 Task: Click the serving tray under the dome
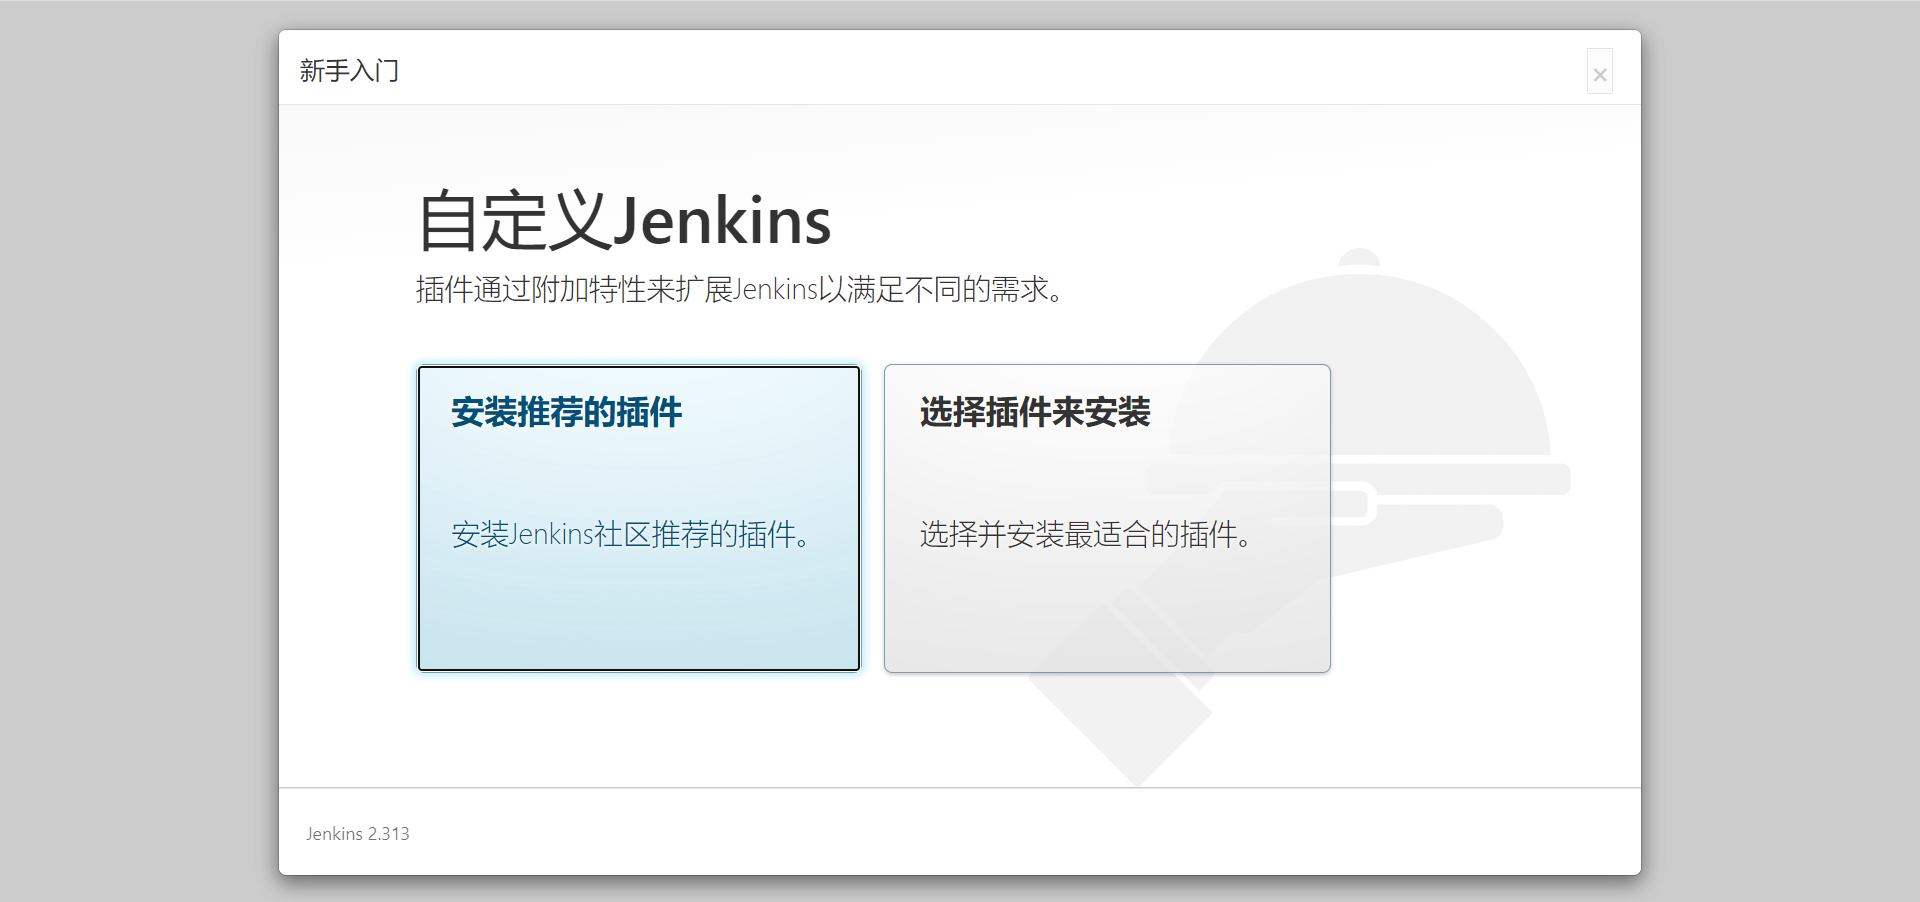pyautogui.click(x=1450, y=479)
